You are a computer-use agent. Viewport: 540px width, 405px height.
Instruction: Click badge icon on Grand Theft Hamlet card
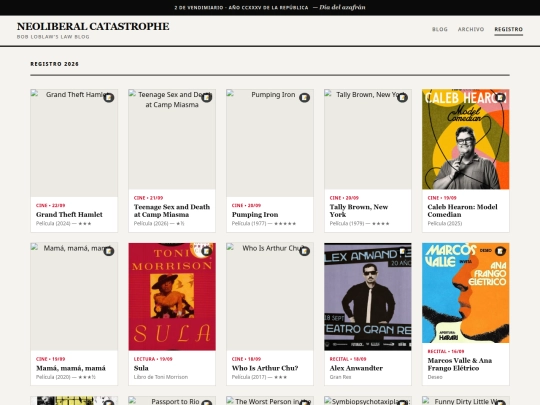pyautogui.click(x=109, y=98)
